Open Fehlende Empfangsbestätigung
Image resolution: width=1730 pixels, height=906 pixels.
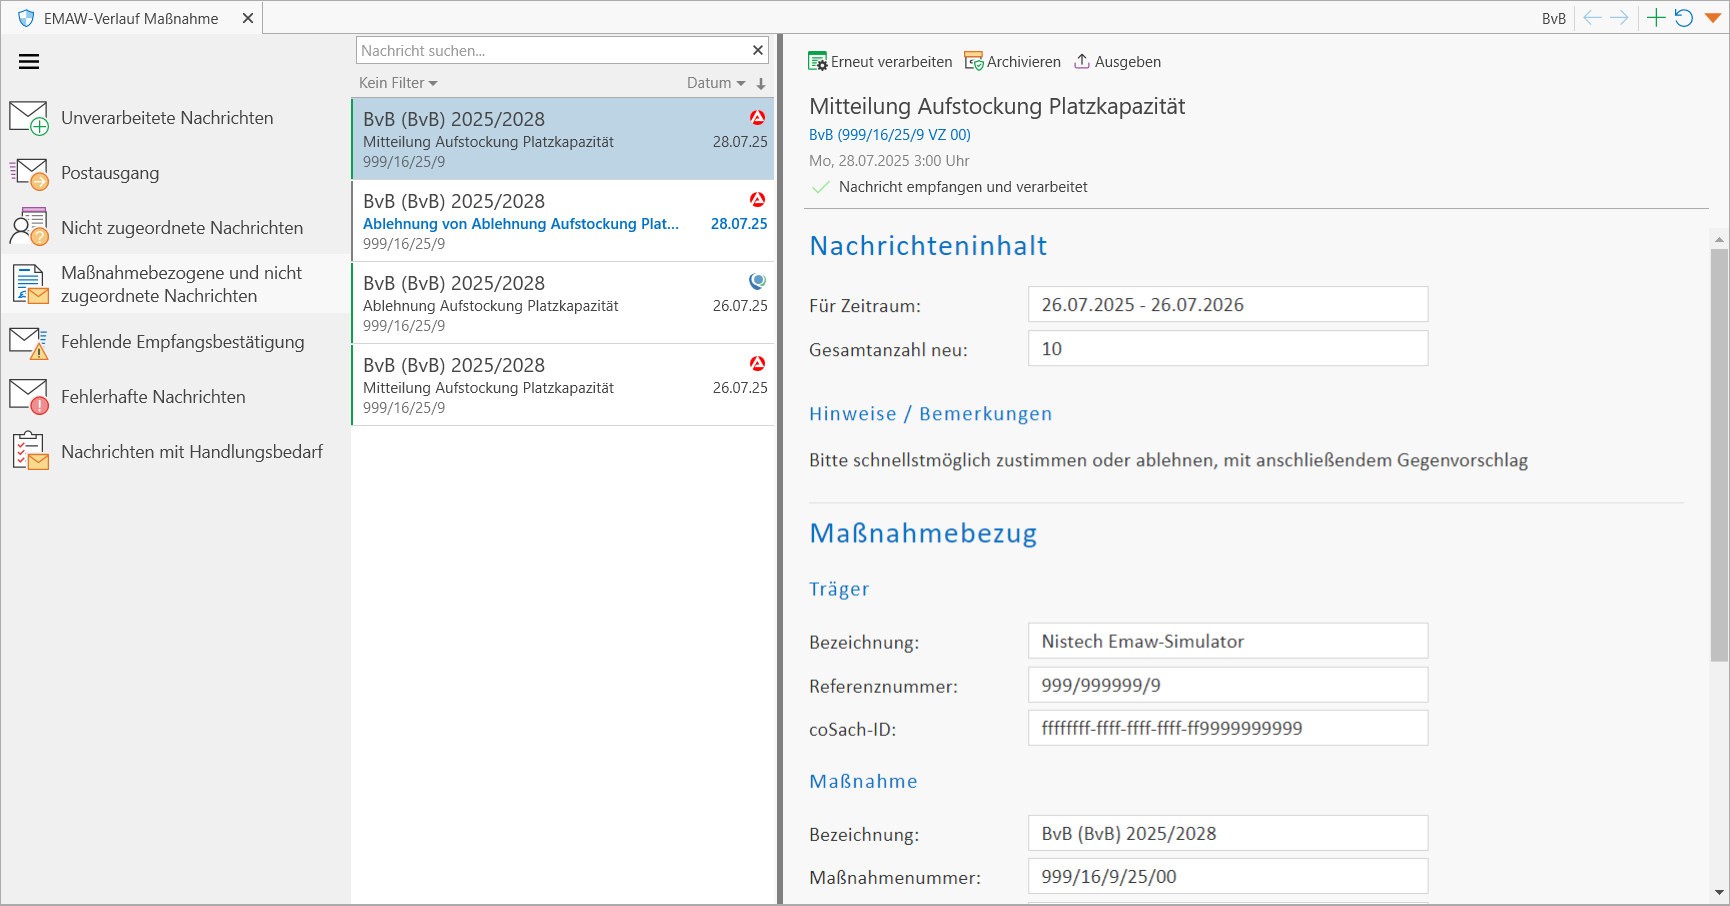tap(175, 342)
